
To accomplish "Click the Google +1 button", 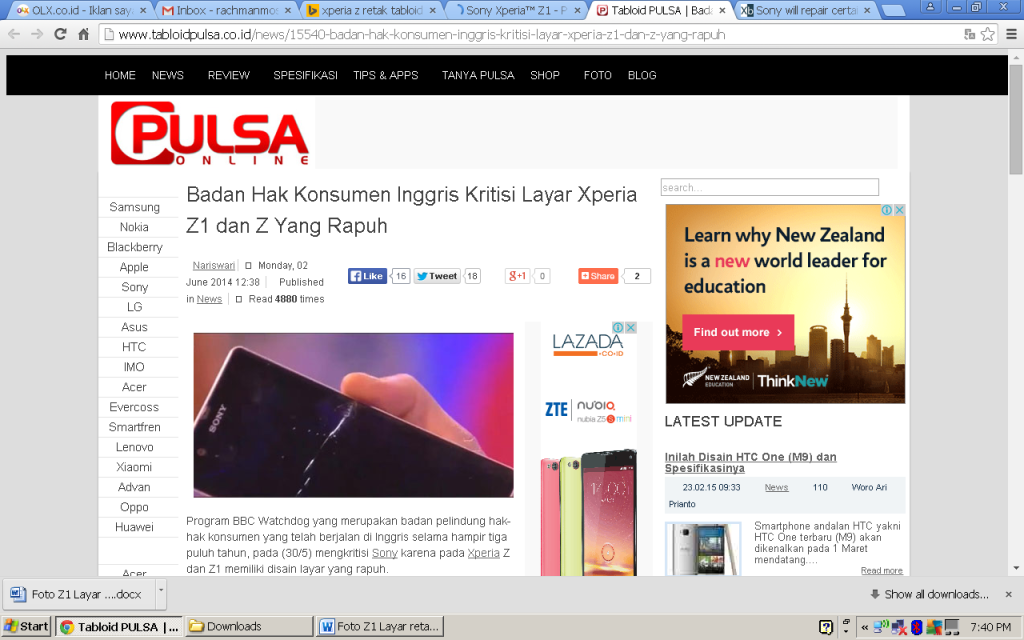I will tap(517, 276).
